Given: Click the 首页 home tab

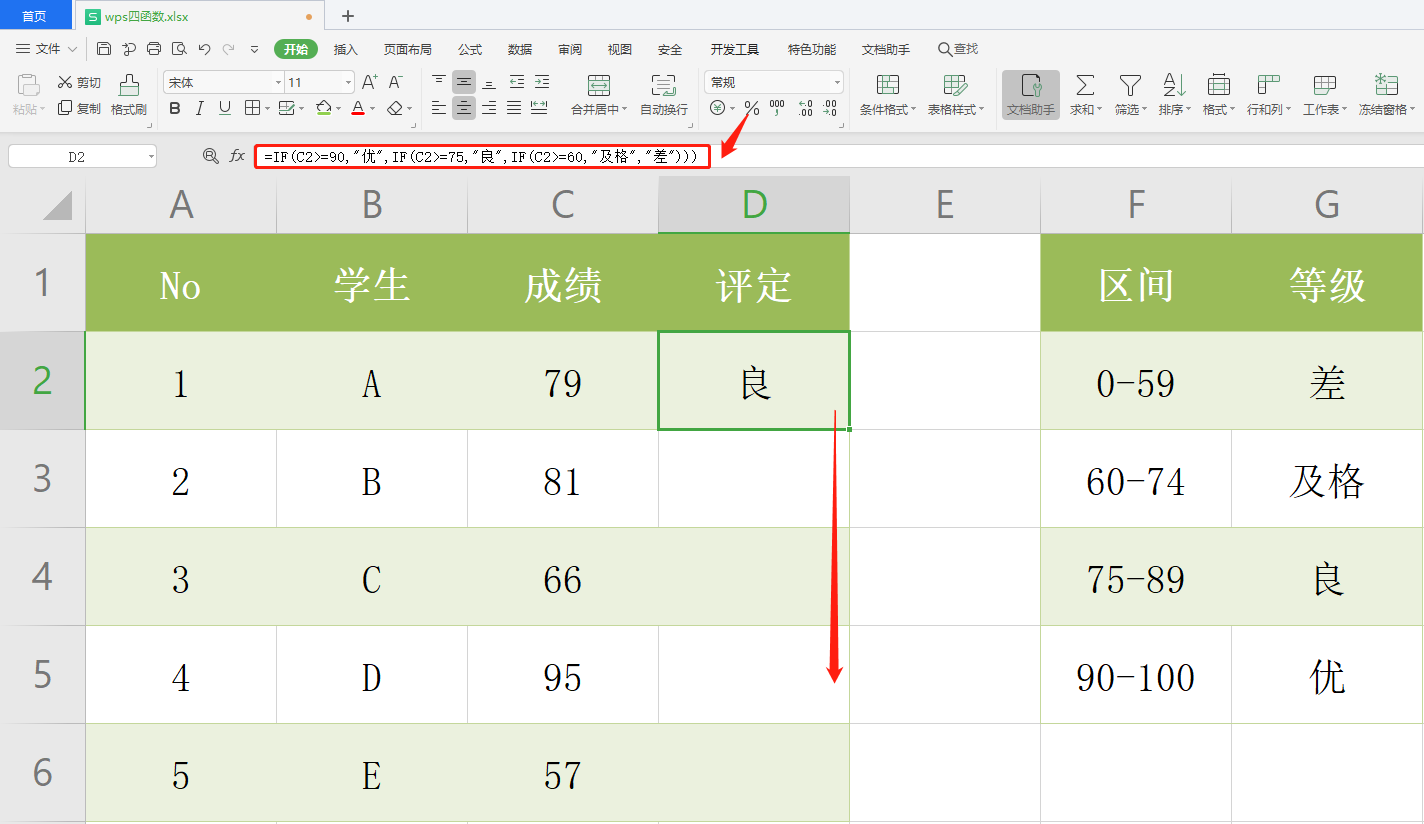Looking at the screenshot, I should click(x=35, y=16).
